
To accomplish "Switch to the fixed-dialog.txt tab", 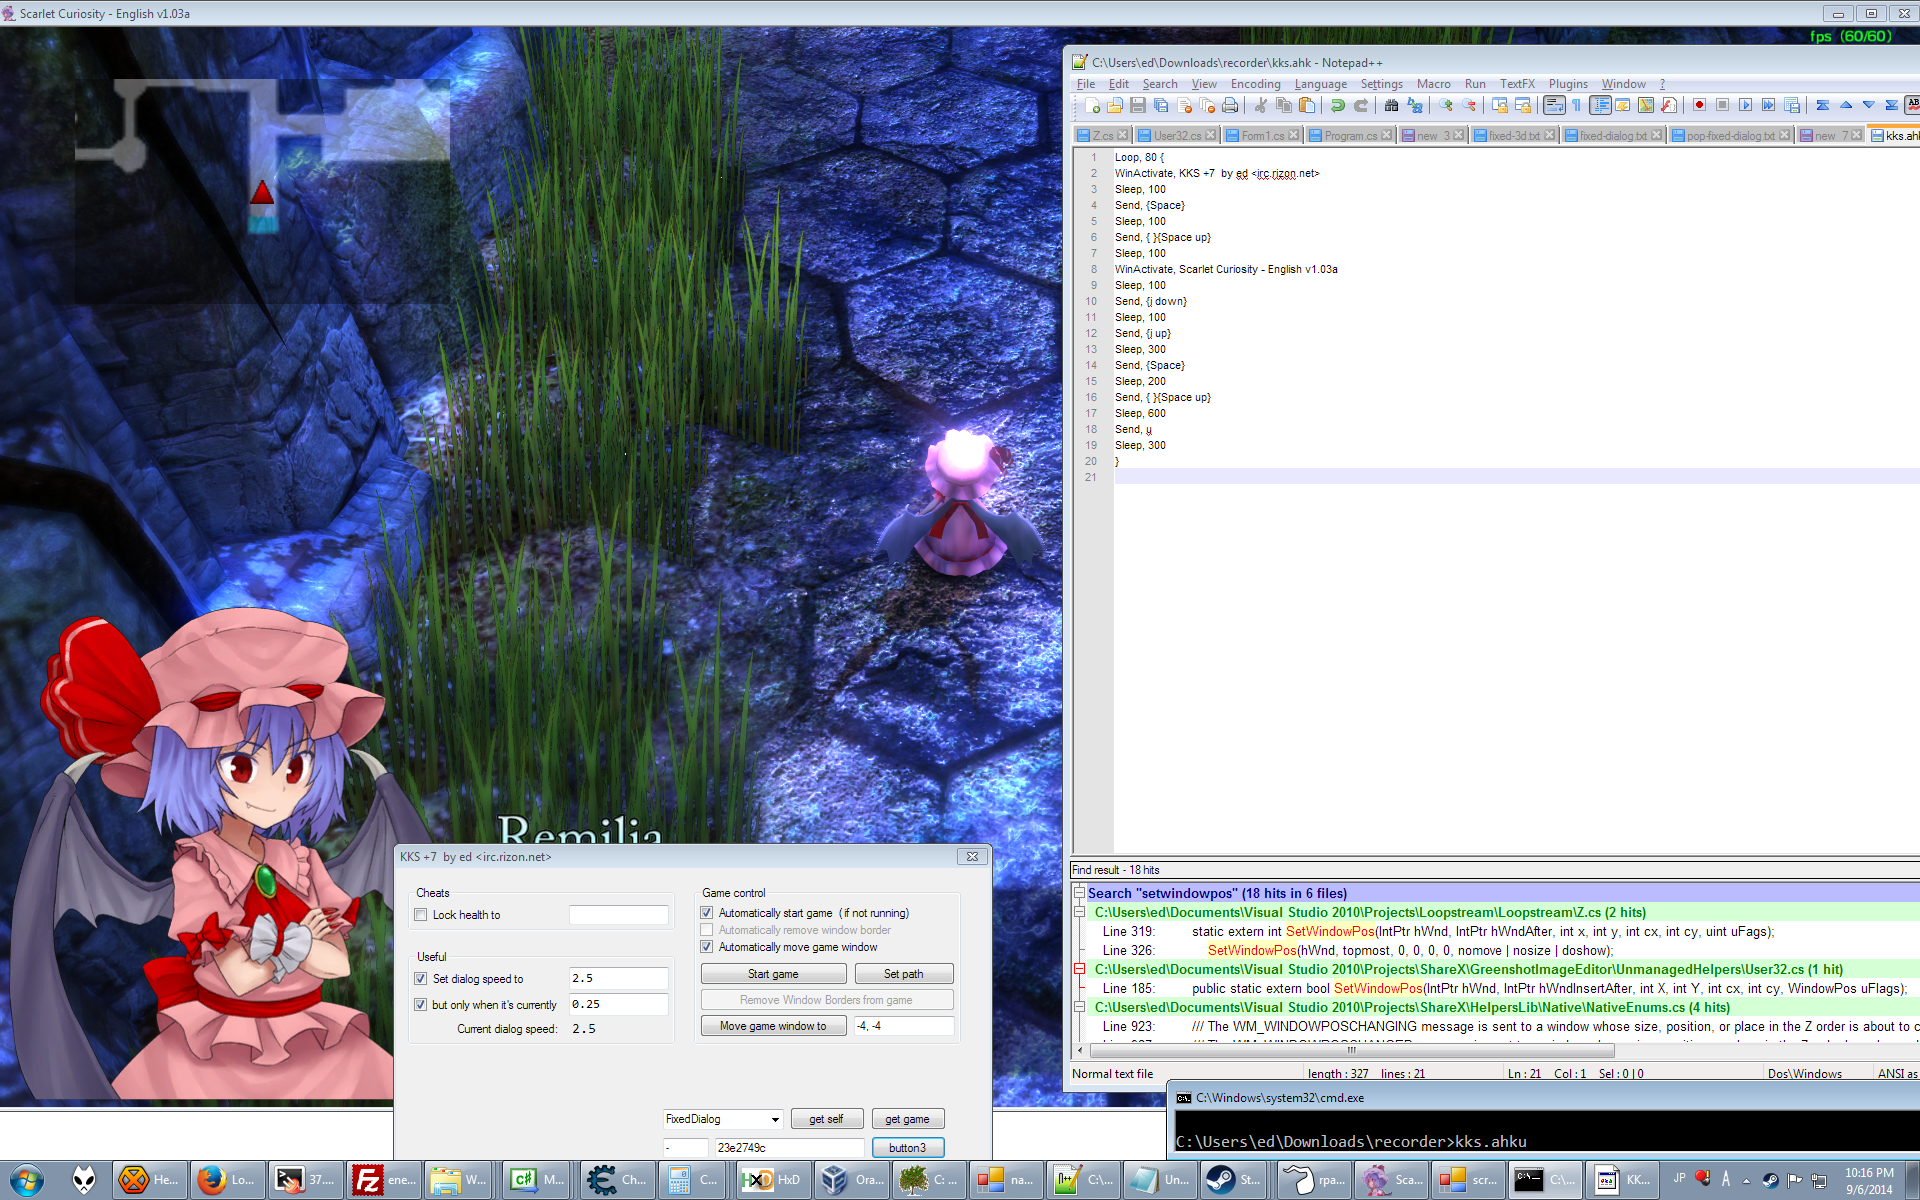I will [x=1612, y=135].
